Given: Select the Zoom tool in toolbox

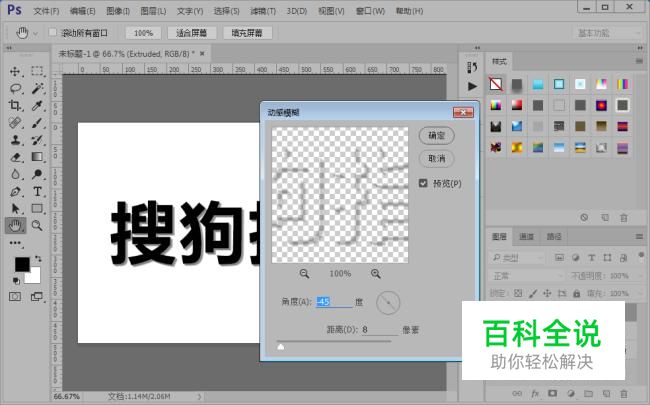Looking at the screenshot, I should 37,226.
